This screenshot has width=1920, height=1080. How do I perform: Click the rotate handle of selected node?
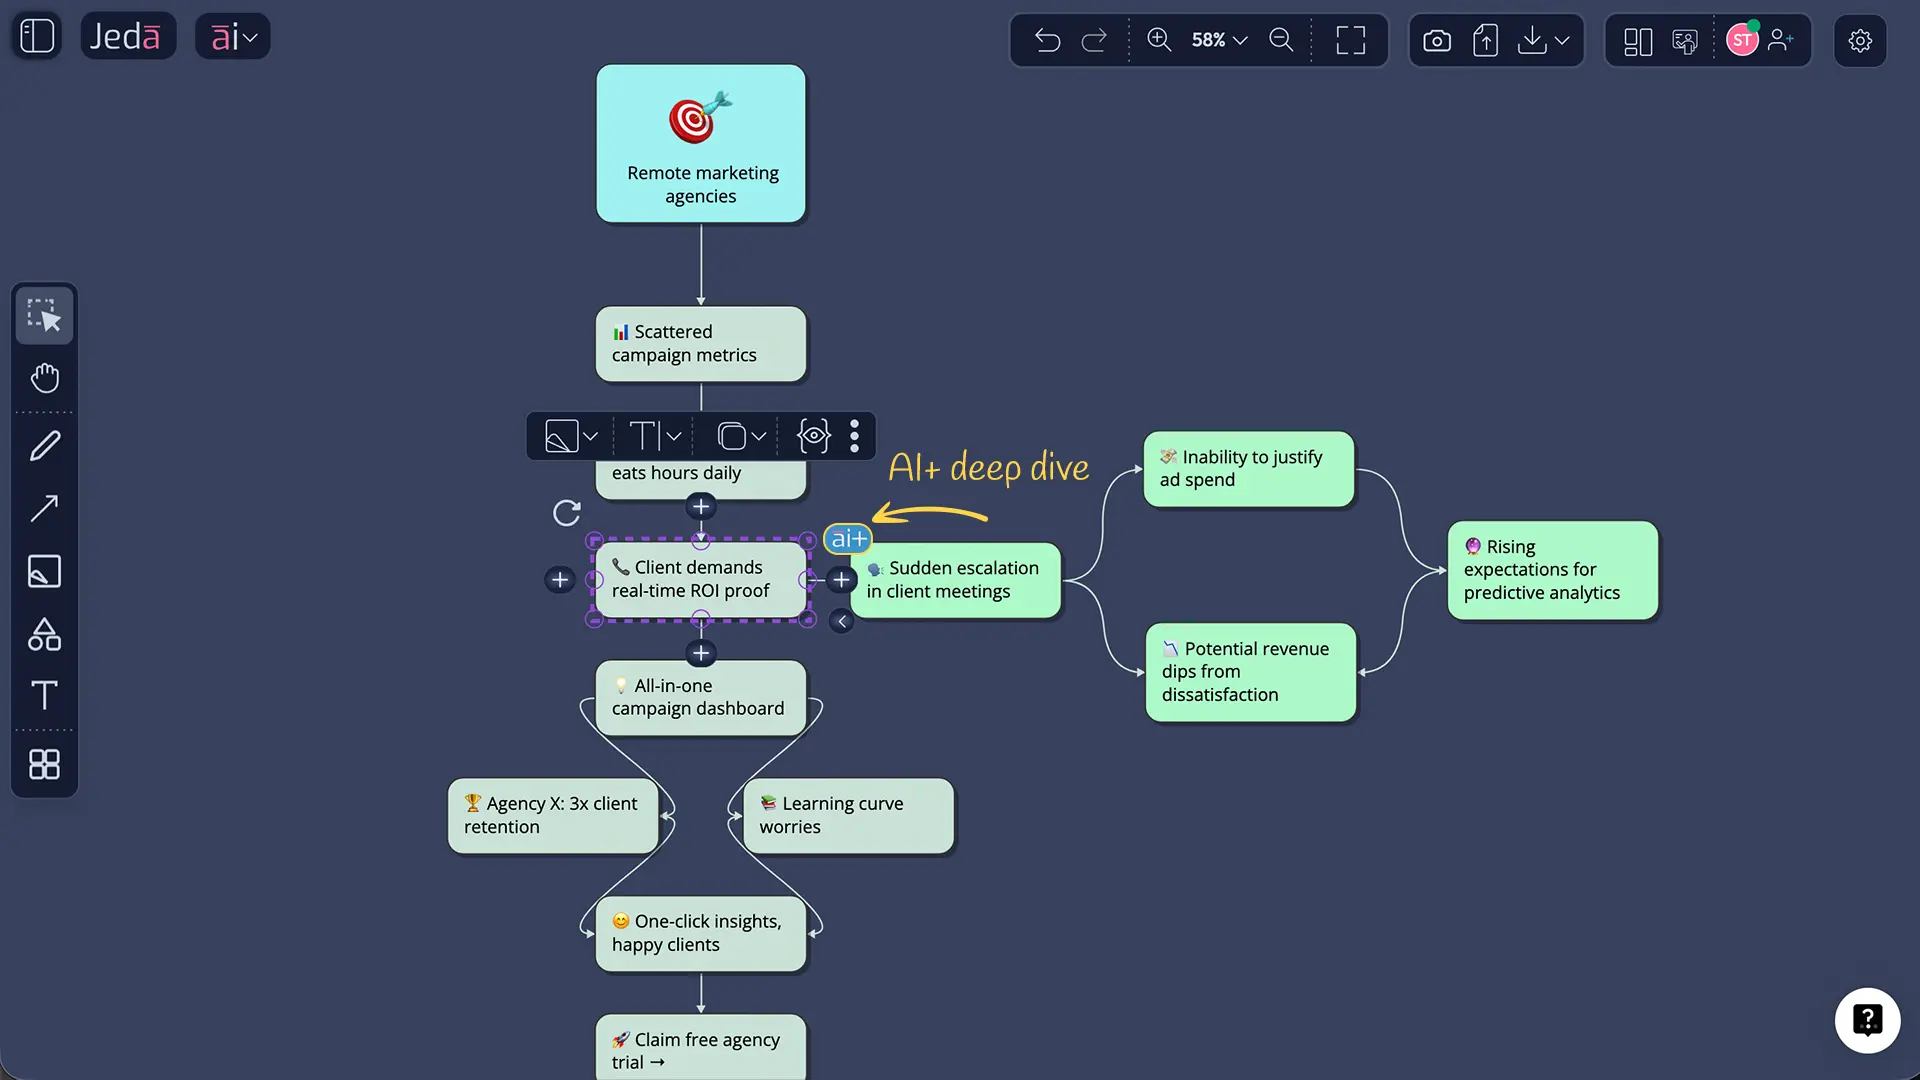coord(567,513)
